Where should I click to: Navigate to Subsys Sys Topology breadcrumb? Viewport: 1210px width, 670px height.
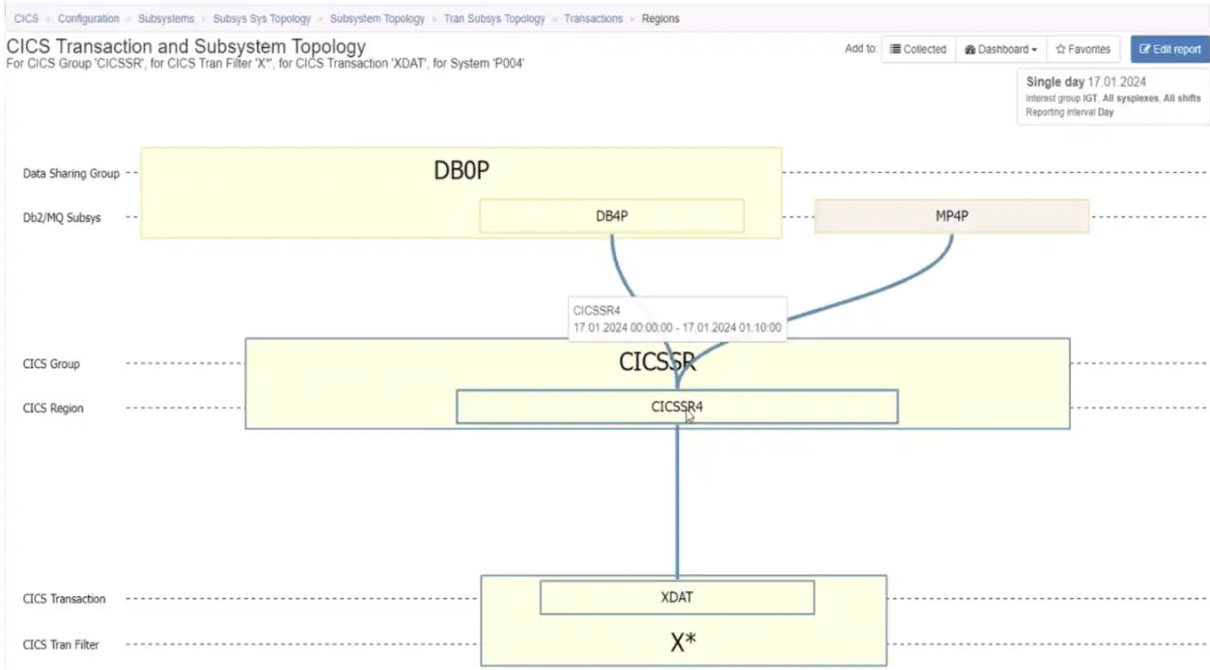[x=262, y=19]
